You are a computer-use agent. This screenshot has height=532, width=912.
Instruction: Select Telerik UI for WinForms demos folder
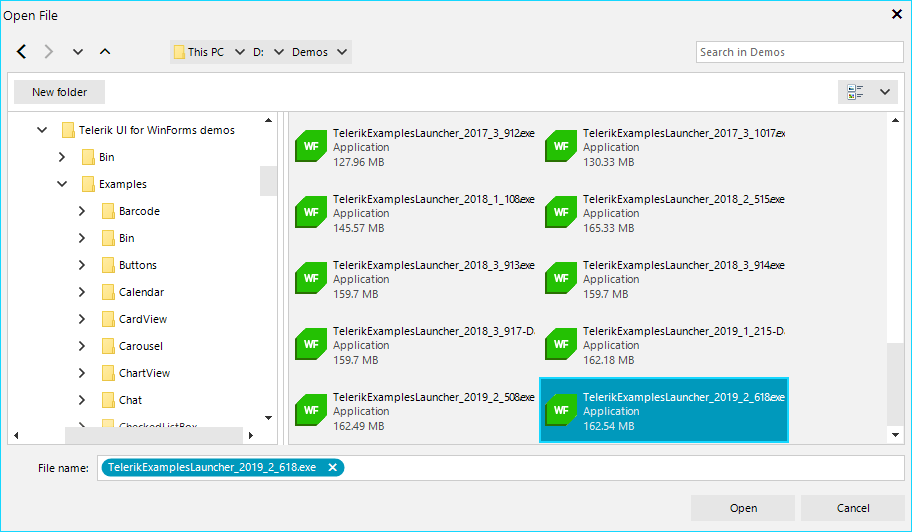[156, 130]
